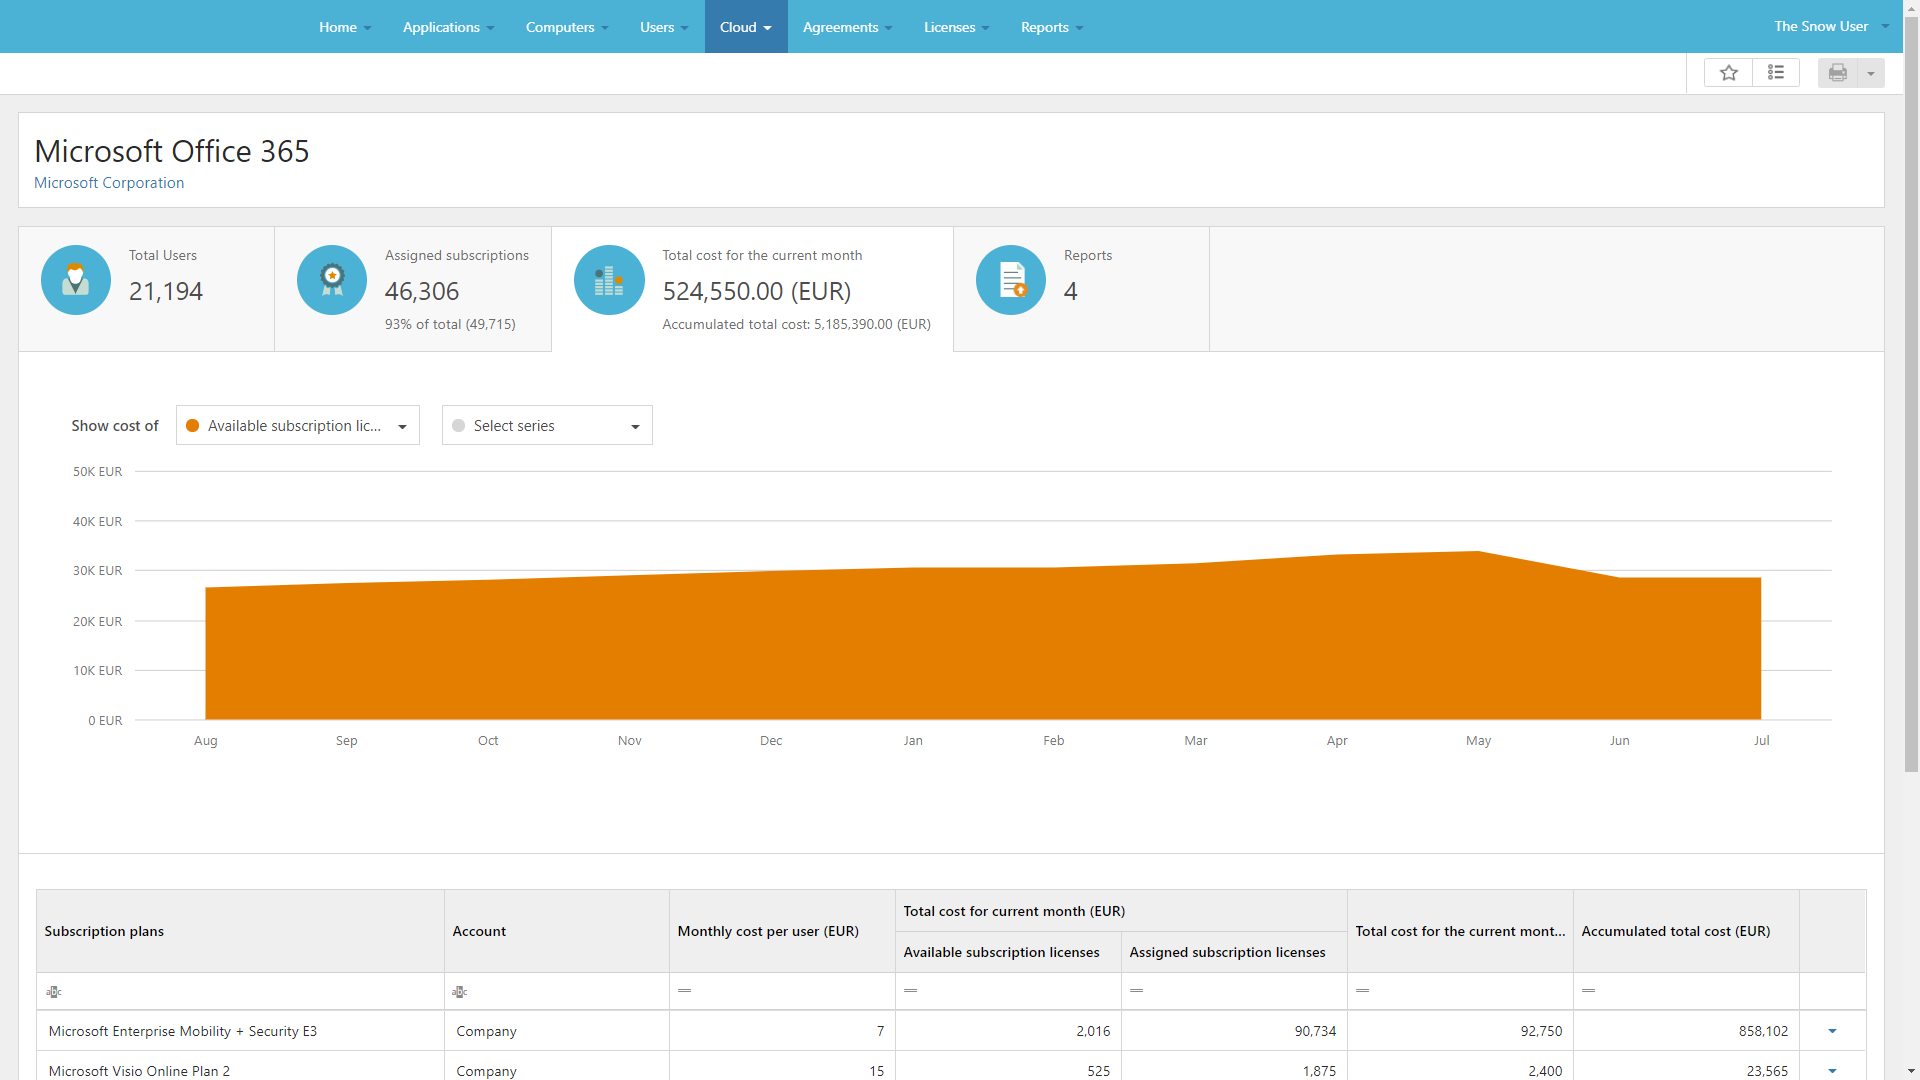This screenshot has height=1080, width=1920.
Task: Open the list view icon
Action: 1776,73
